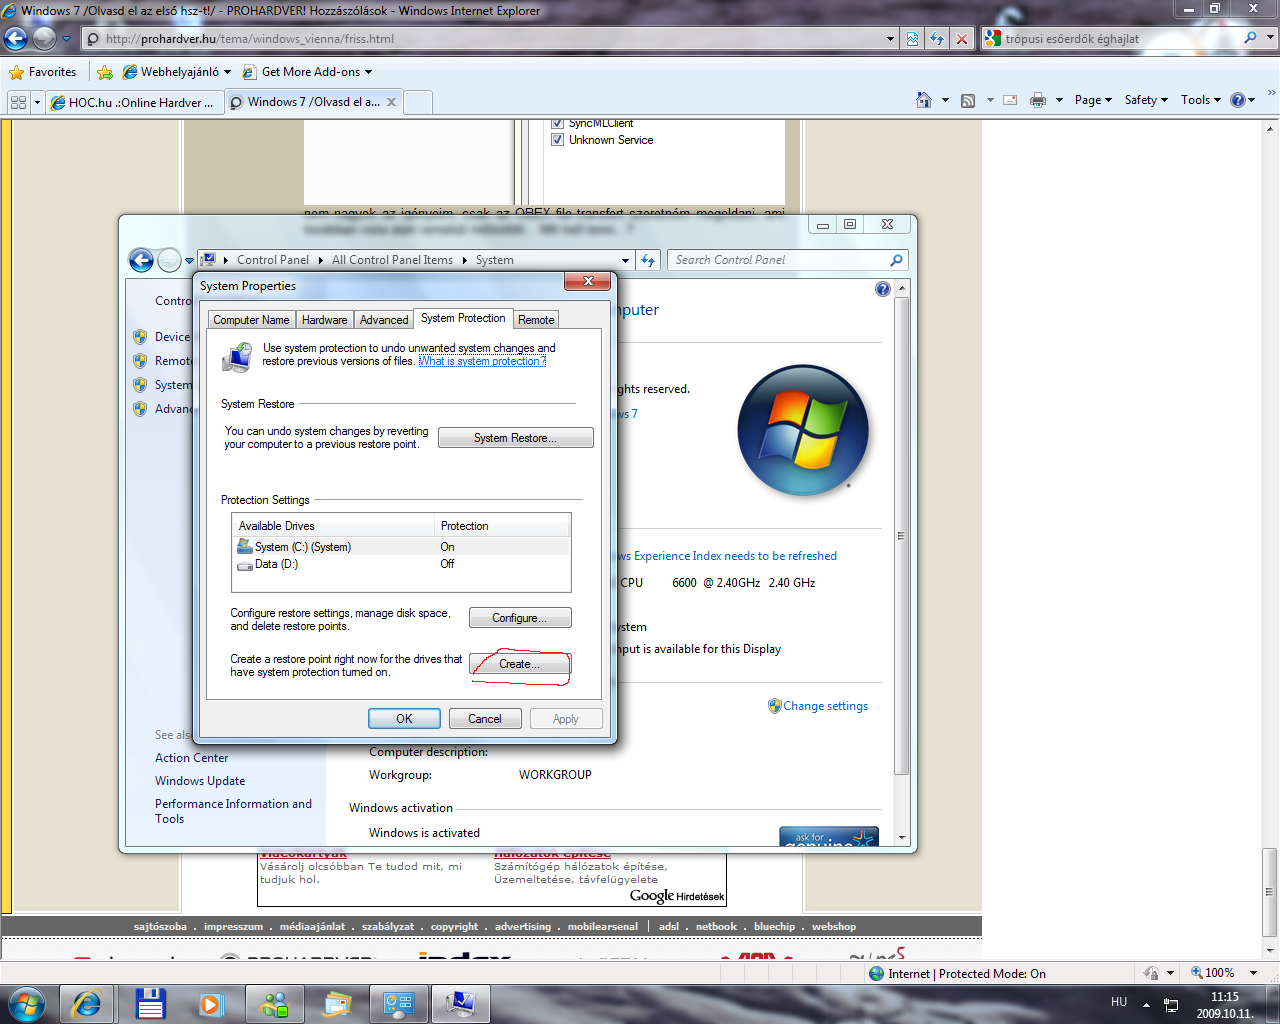The width and height of the screenshot is (1280, 1024).
Task: Open Internet Explorer from the taskbar
Action: (x=86, y=1004)
